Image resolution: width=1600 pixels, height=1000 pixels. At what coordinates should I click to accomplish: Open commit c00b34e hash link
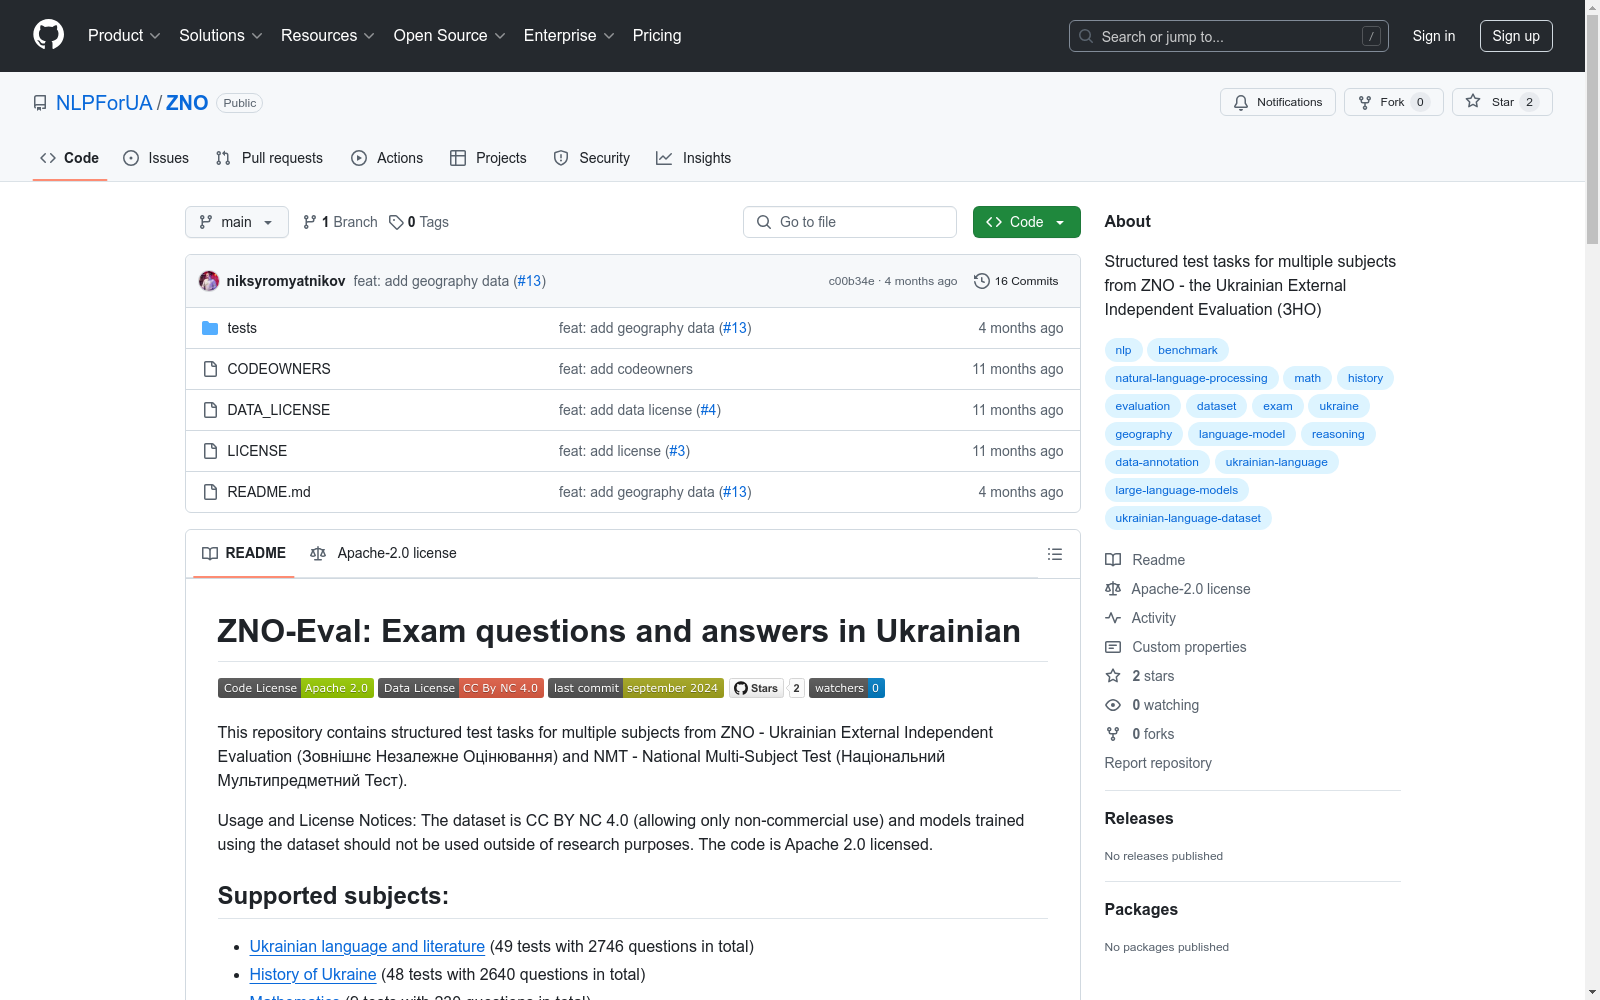click(851, 281)
